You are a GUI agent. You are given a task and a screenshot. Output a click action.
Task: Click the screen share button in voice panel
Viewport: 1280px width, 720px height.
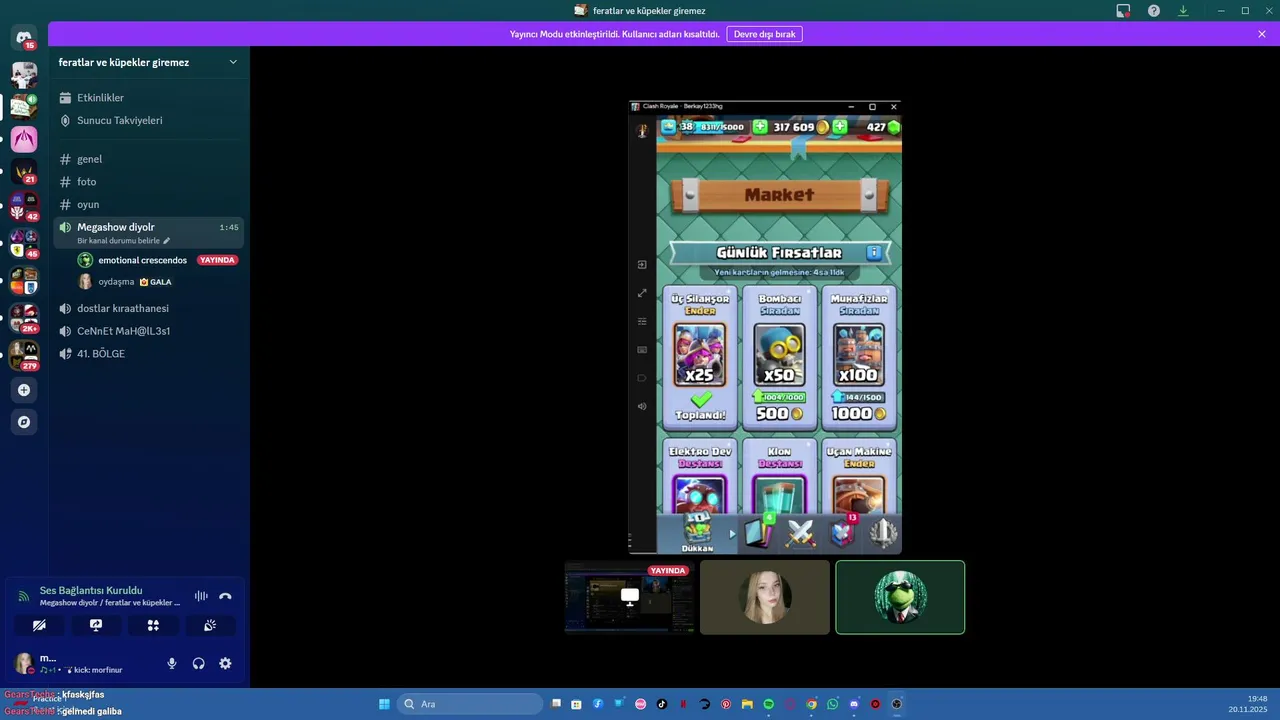96,625
